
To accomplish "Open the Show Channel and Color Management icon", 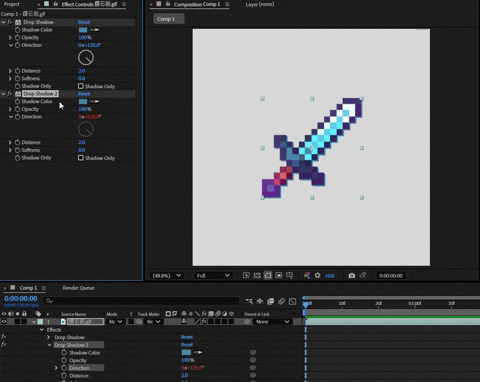I will tap(307, 275).
